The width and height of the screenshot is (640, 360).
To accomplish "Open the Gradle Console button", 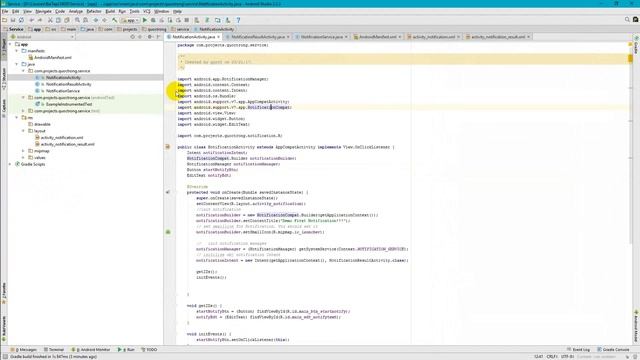I will 613,349.
